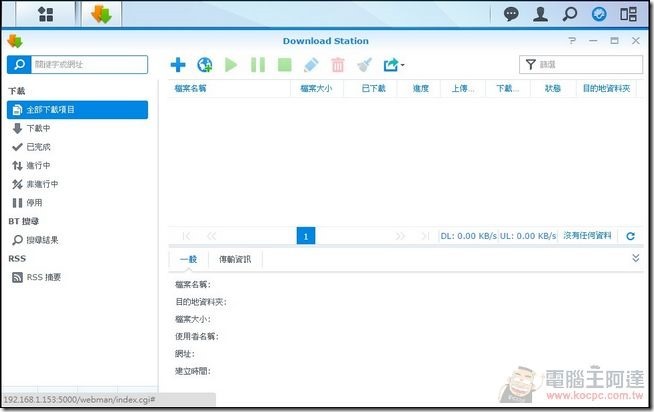Select 全部下載項目 in the sidebar
Image resolution: width=654 pixels, height=412 pixels.
coord(78,110)
